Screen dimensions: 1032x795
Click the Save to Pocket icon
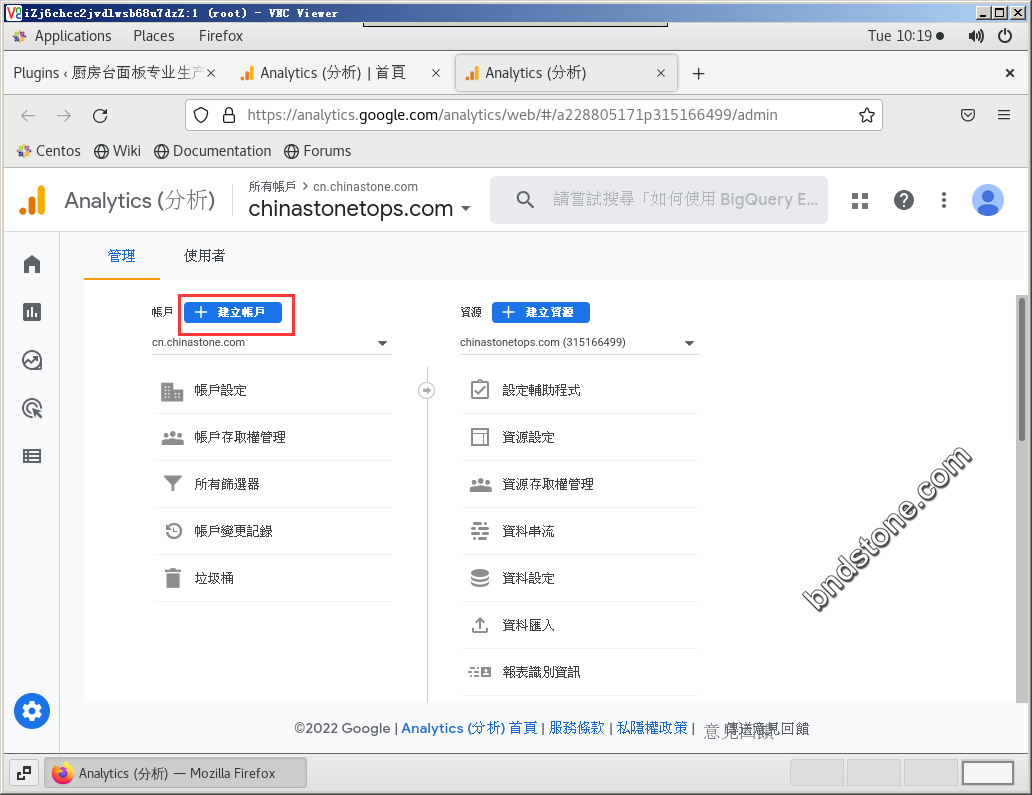[968, 115]
